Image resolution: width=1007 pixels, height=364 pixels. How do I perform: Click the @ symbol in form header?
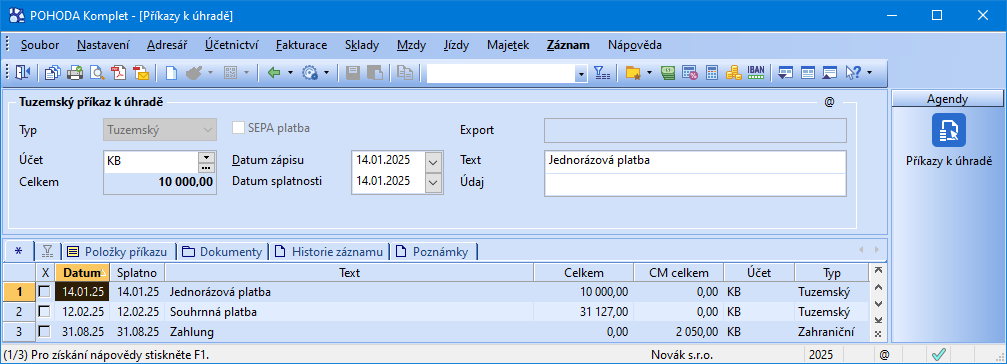pyautogui.click(x=828, y=102)
